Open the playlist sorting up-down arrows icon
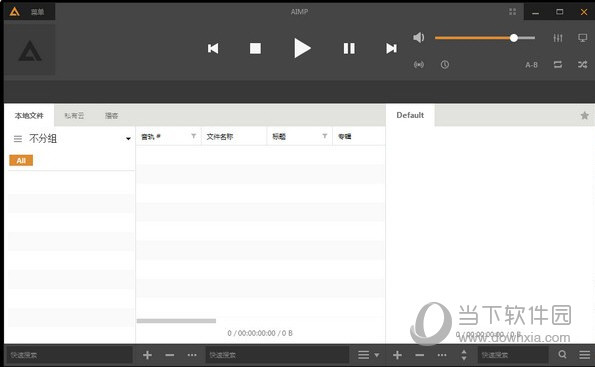This screenshot has height=367, width=595. [464, 355]
